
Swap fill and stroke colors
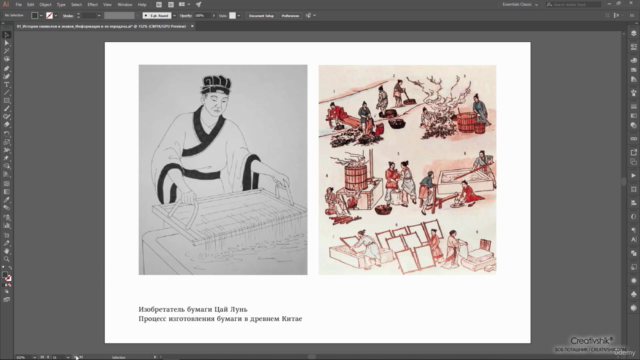point(10,268)
